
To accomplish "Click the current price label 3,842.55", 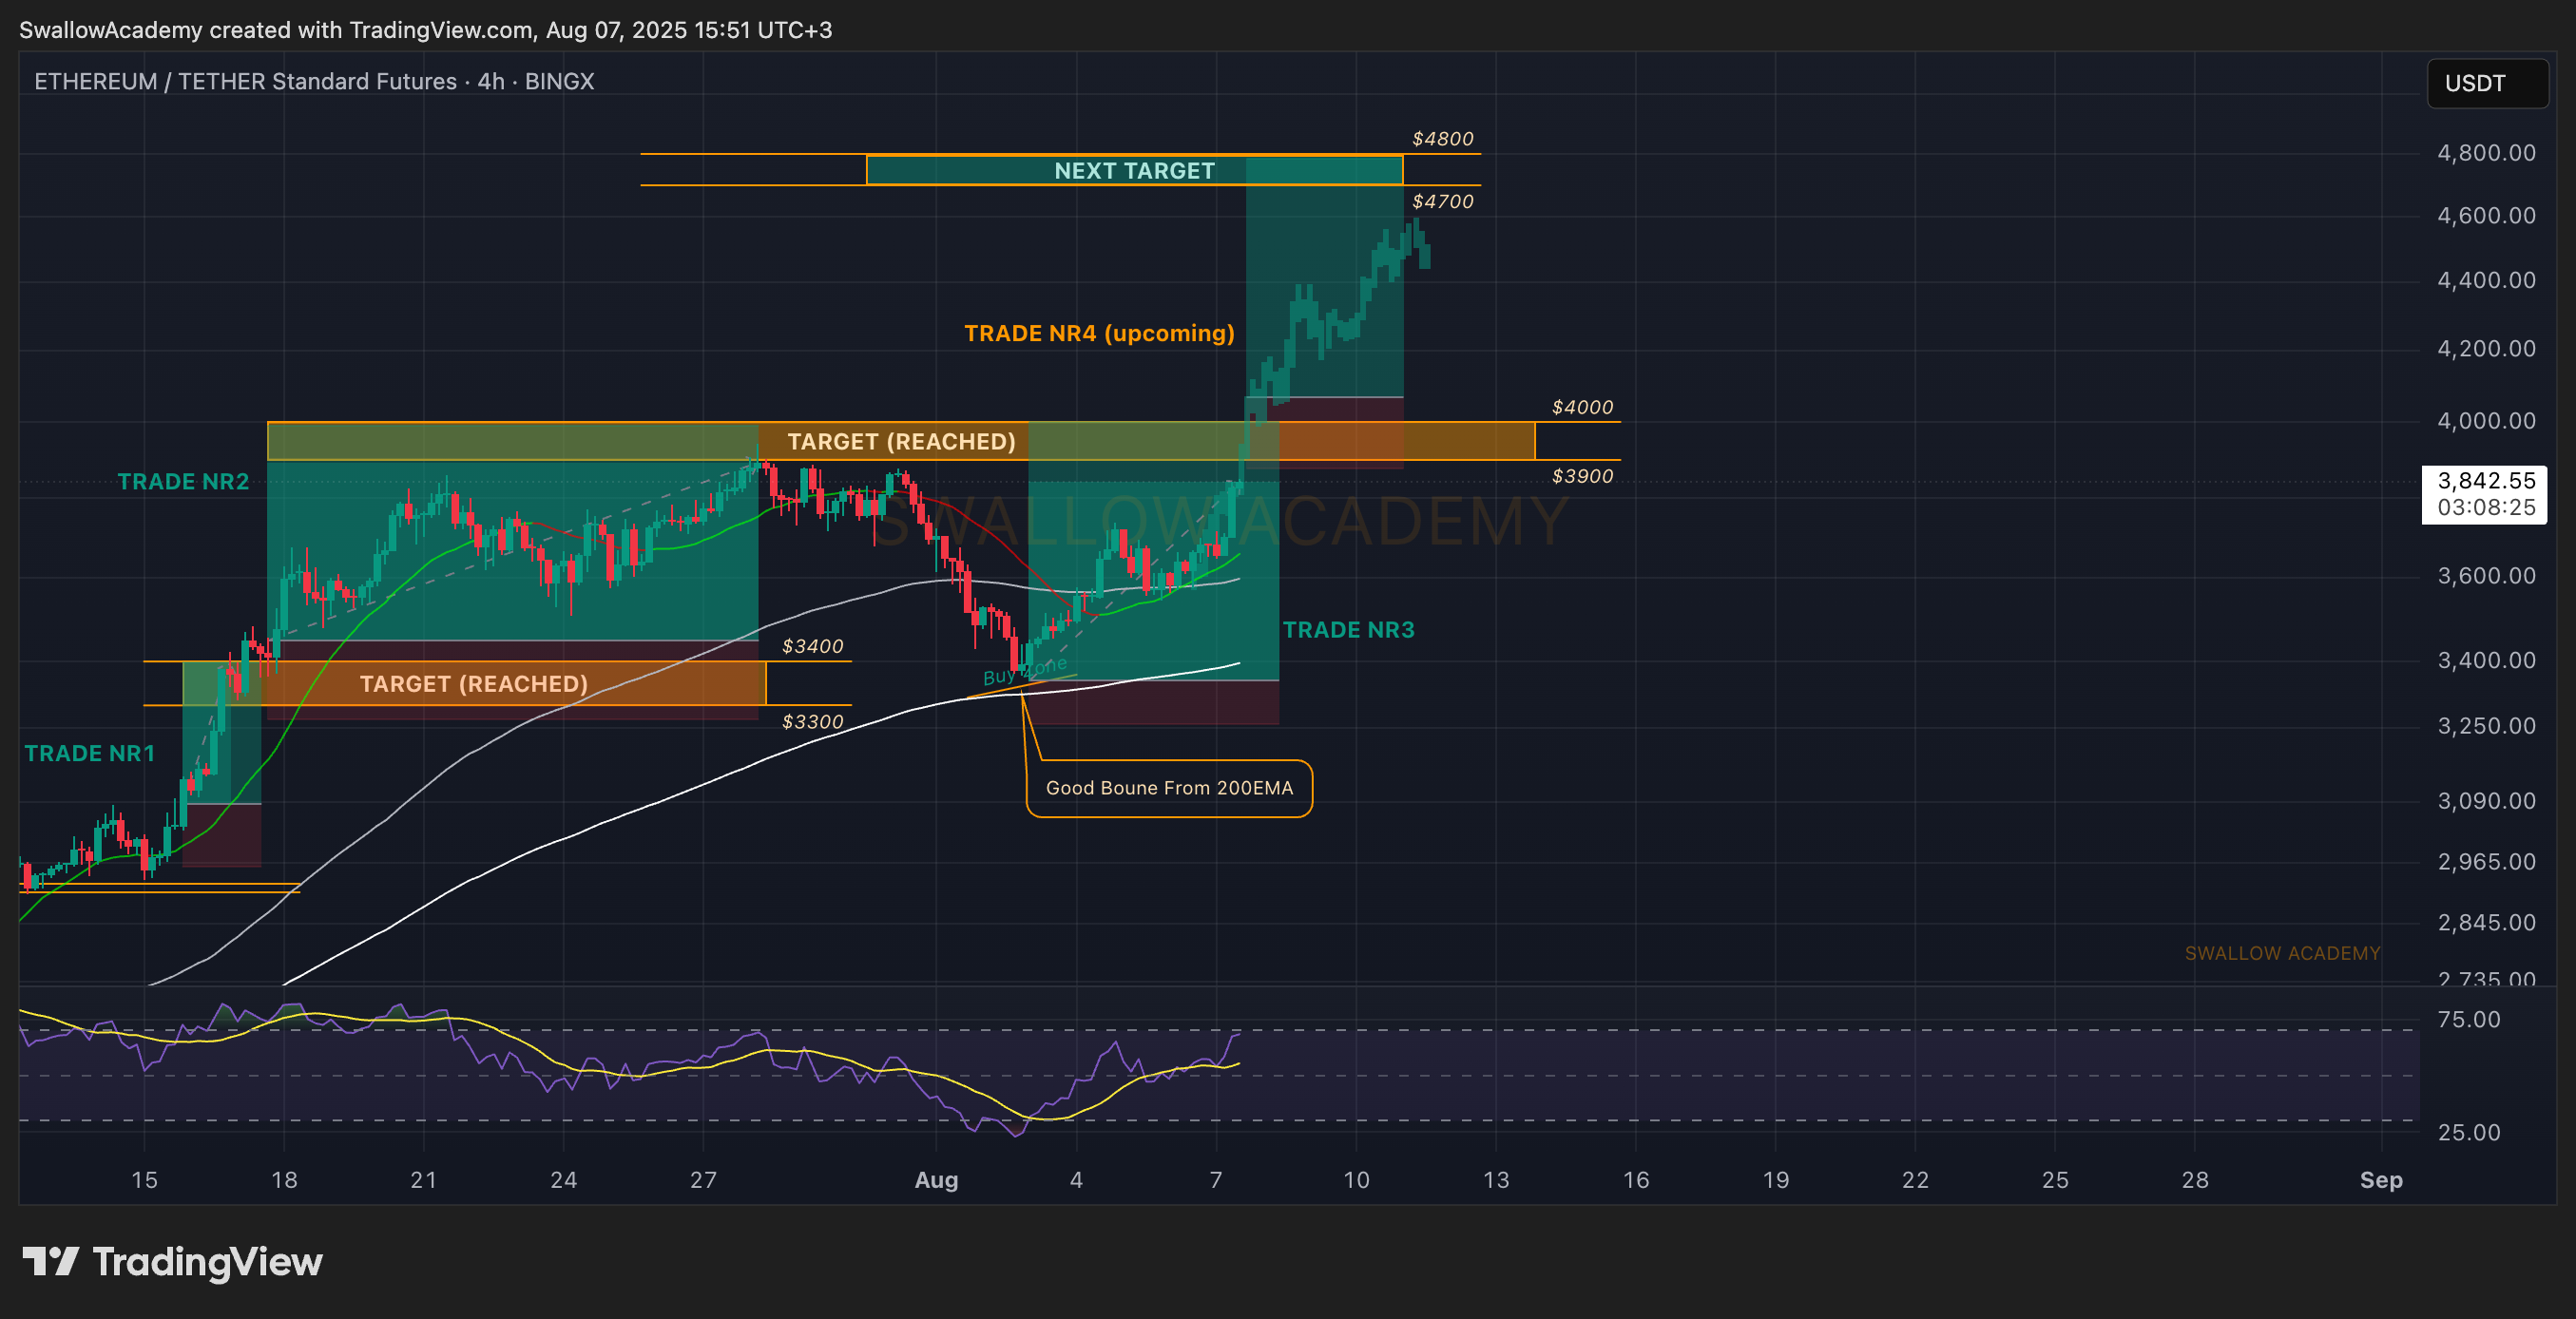I will pos(2484,494).
